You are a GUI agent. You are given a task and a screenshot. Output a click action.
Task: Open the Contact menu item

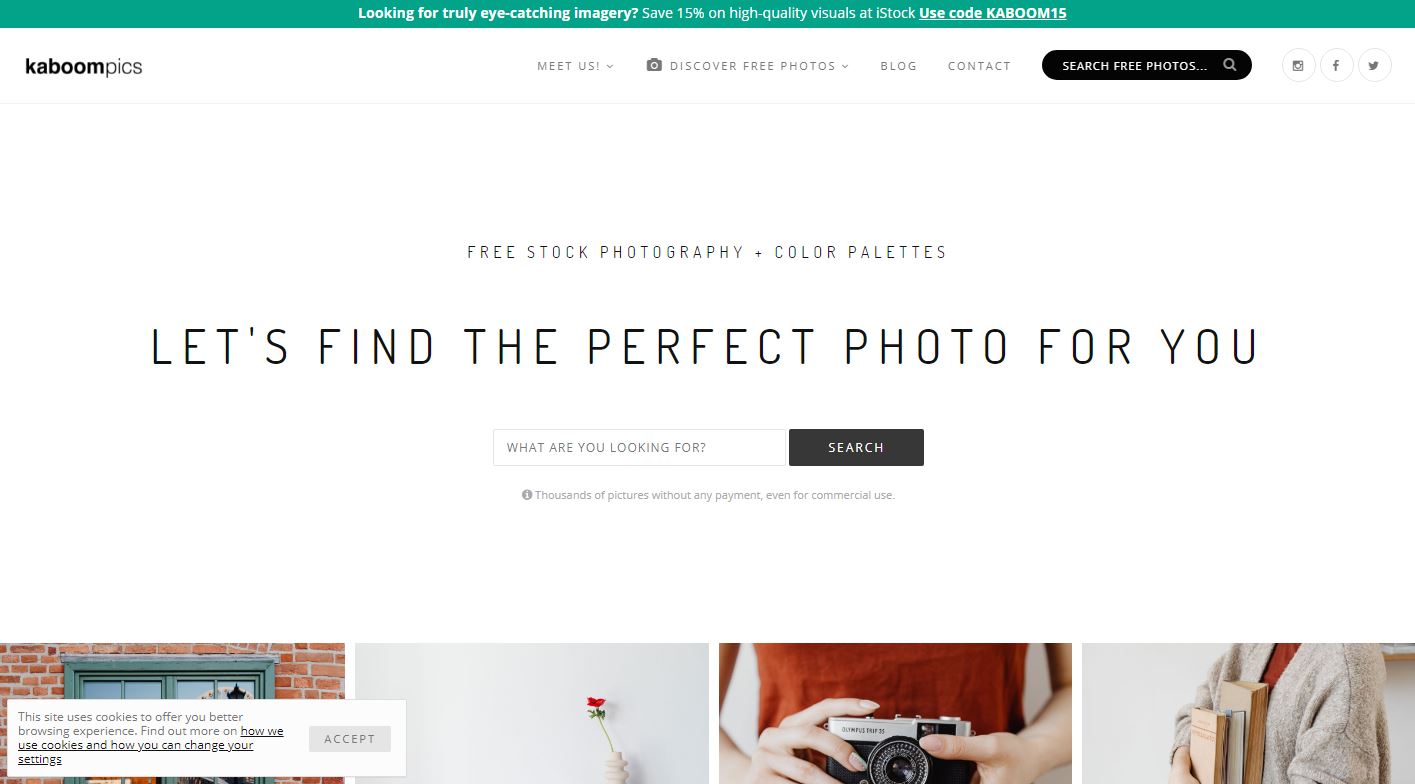(979, 66)
